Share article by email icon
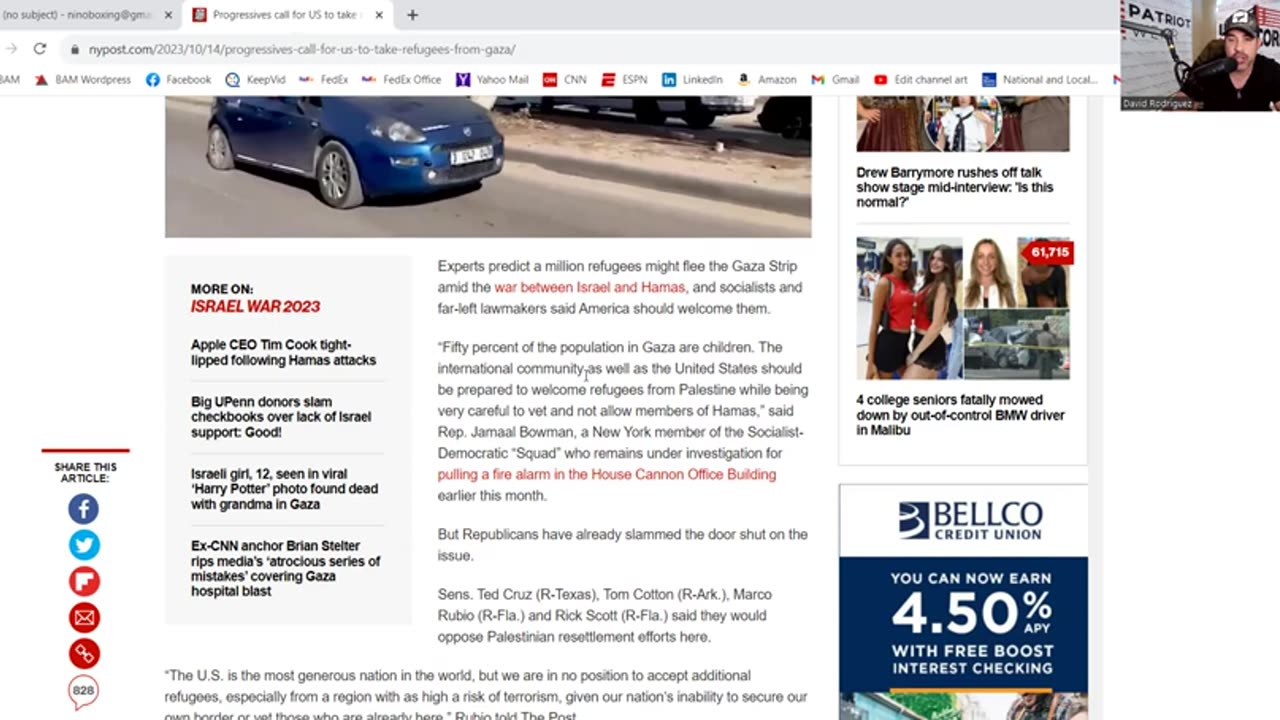Viewport: 1280px width, 720px height. click(84, 617)
